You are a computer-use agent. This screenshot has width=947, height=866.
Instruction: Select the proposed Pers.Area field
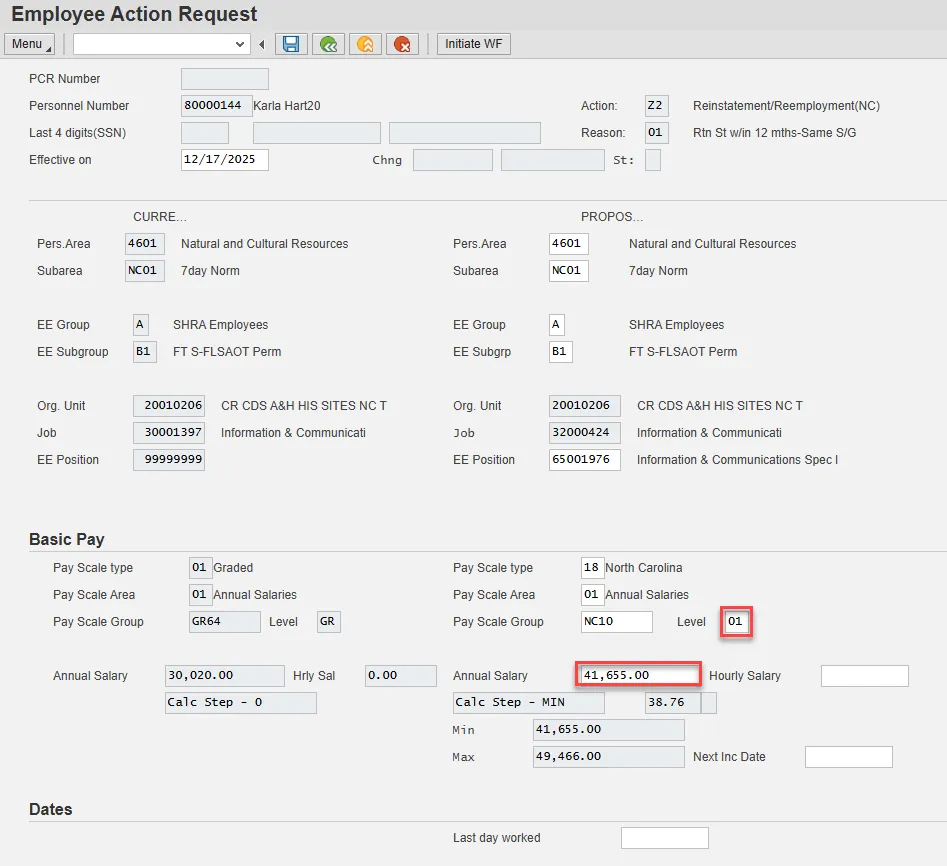pyautogui.click(x=568, y=244)
